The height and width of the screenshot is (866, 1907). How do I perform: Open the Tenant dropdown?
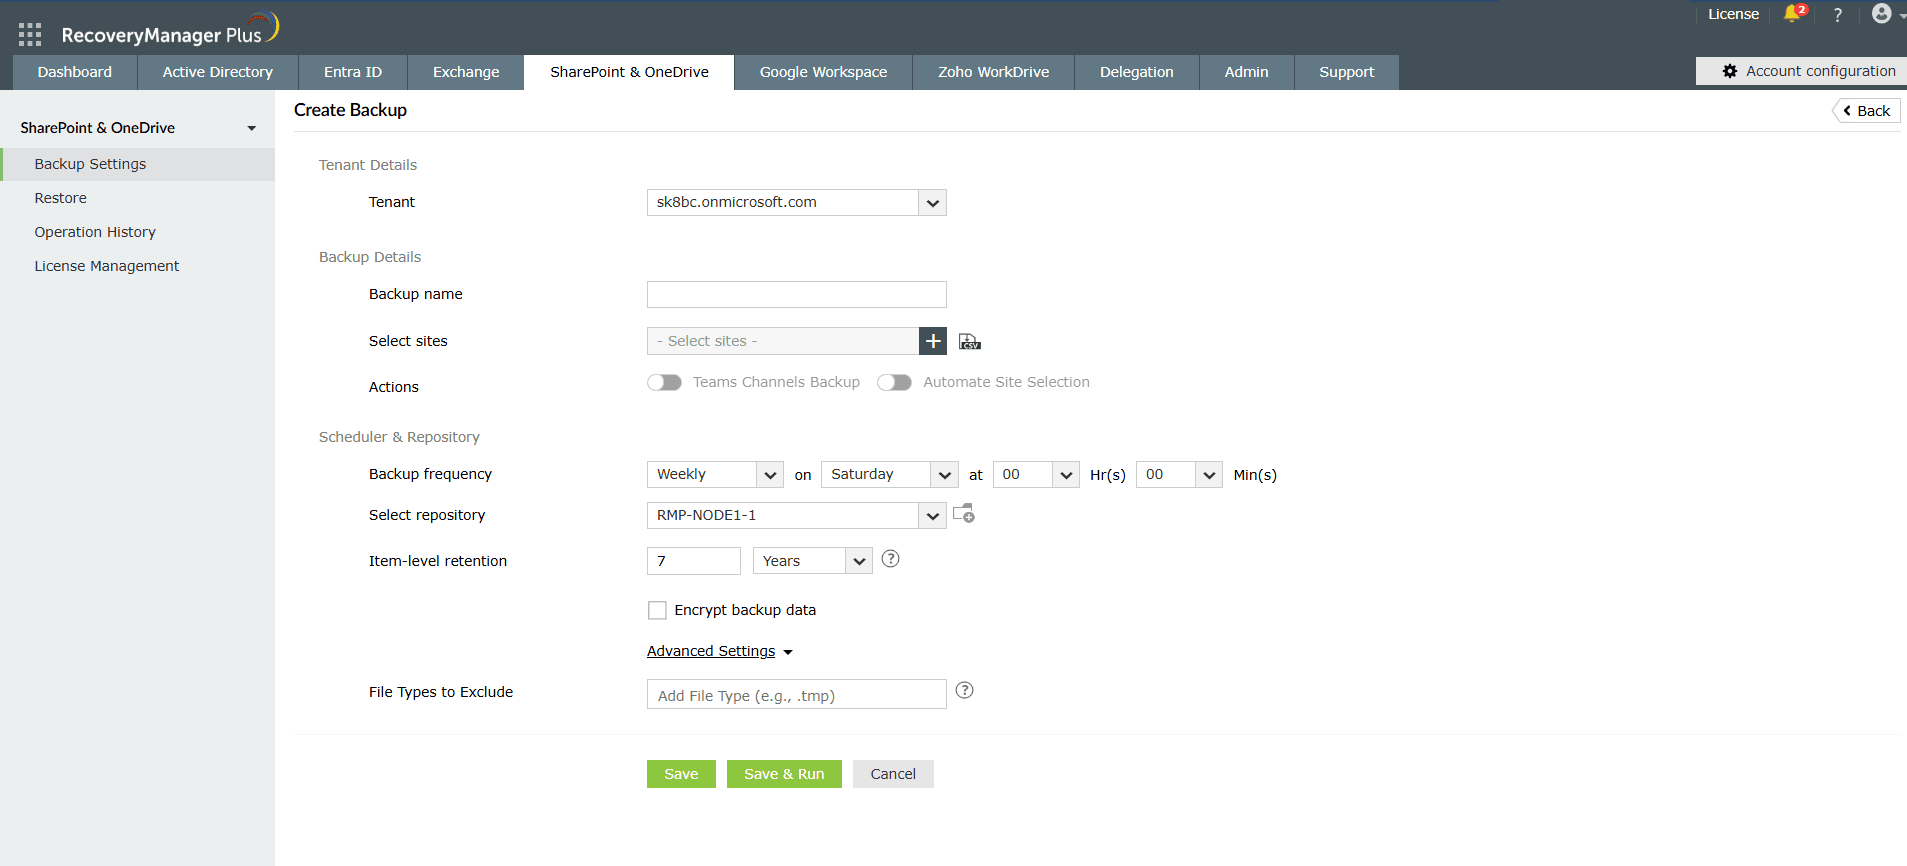[x=797, y=203]
